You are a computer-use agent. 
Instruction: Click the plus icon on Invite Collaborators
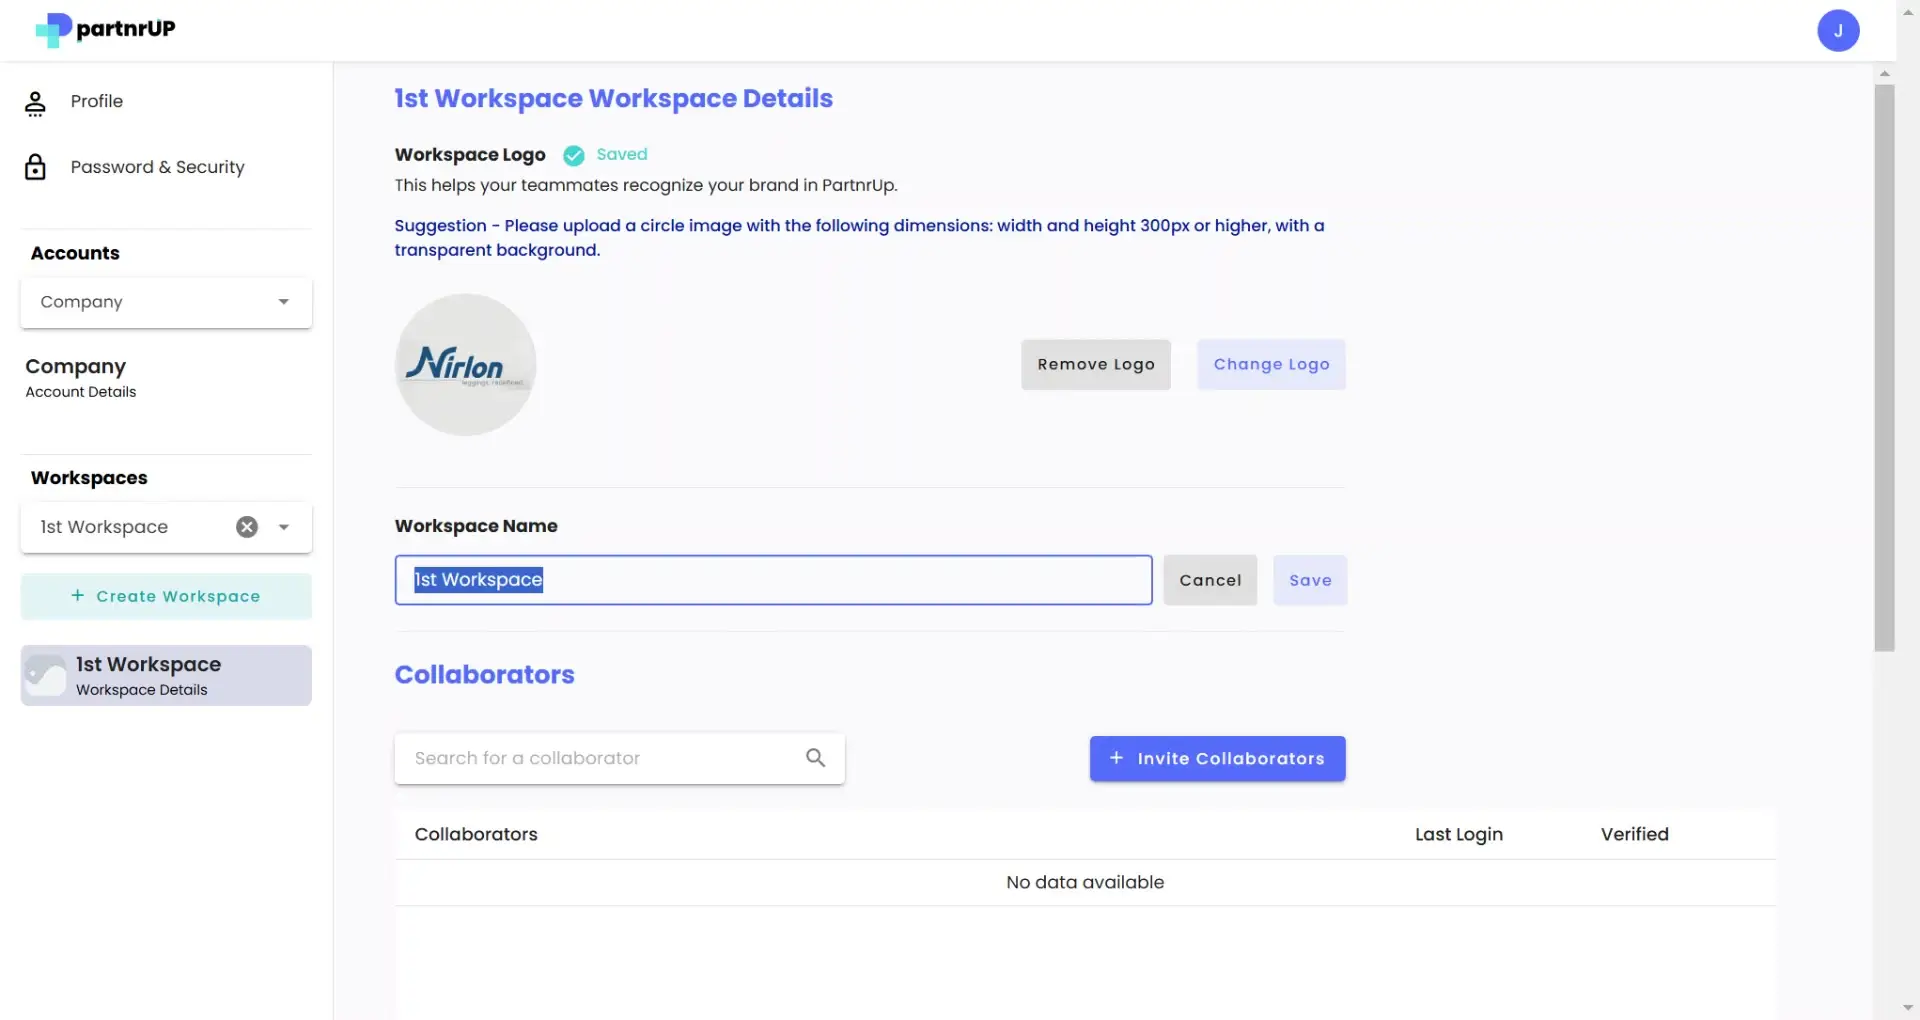point(1117,758)
